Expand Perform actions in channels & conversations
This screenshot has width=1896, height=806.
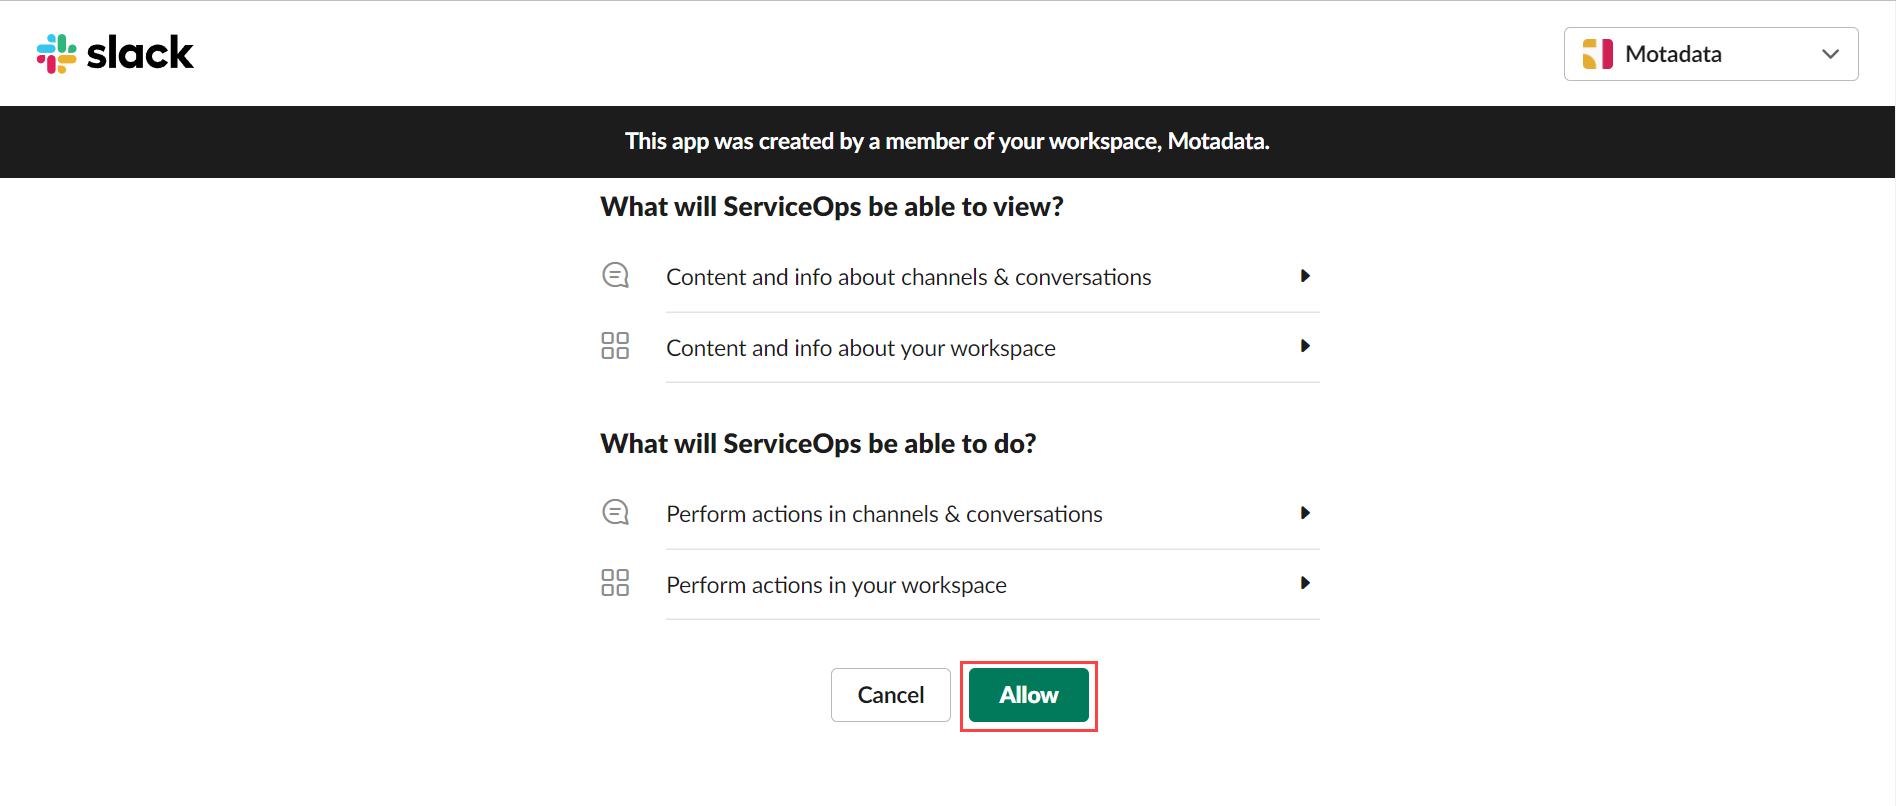[x=1305, y=512]
